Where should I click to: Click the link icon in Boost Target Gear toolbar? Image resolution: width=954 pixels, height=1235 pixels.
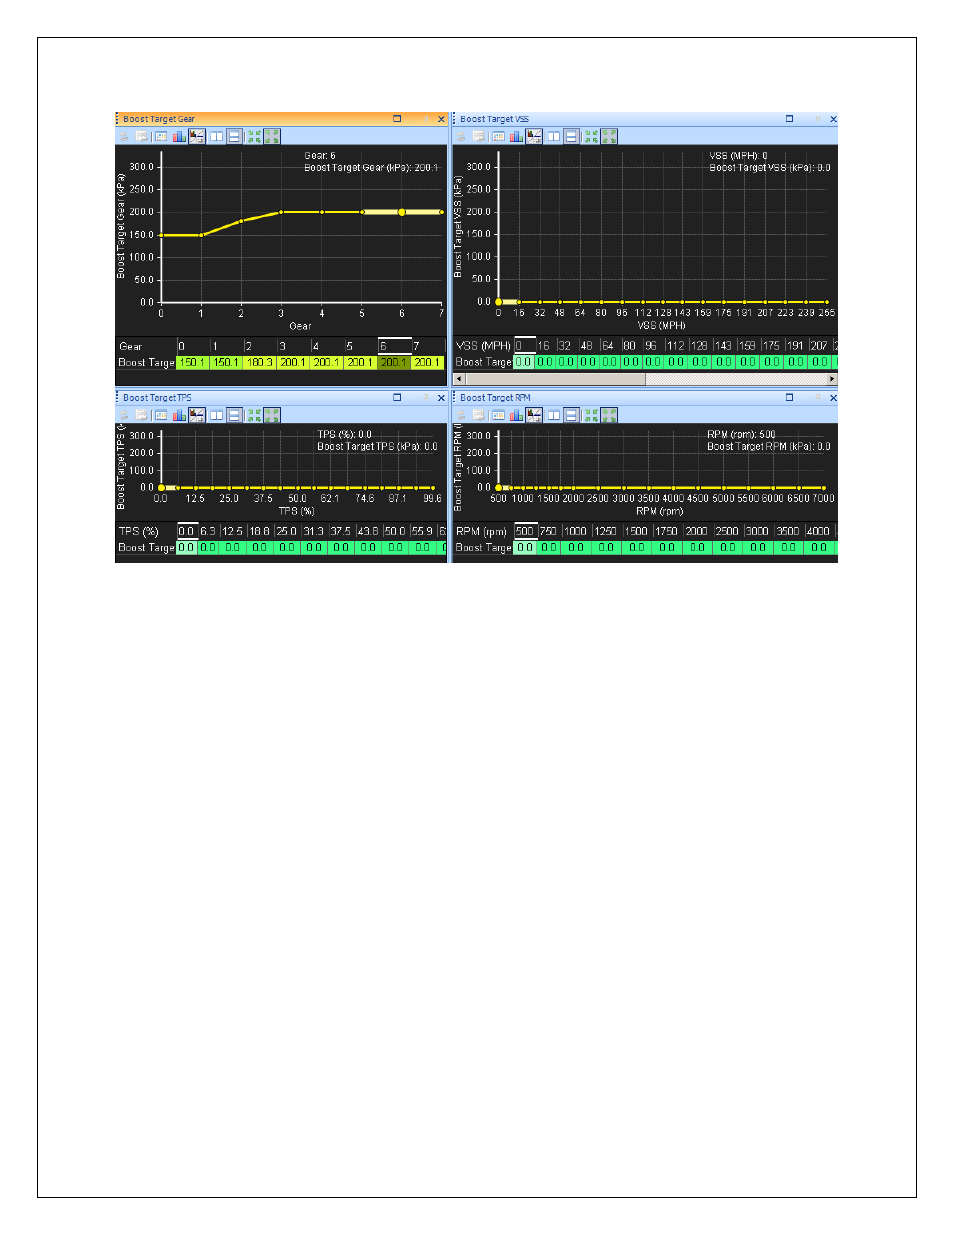pos(123,136)
